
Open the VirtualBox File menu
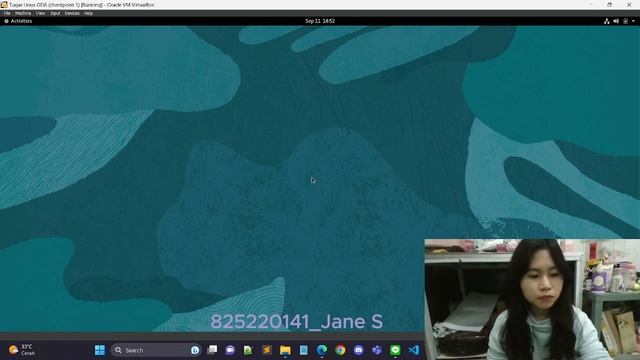click(7, 13)
